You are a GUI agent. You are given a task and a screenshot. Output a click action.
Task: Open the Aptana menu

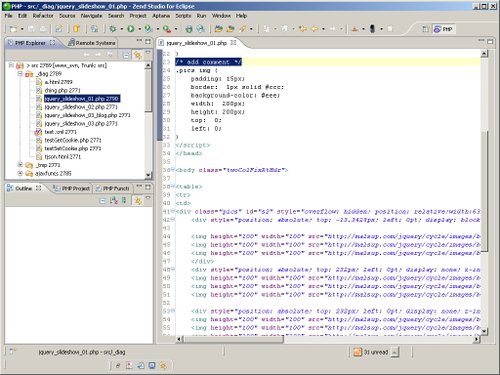point(161,16)
